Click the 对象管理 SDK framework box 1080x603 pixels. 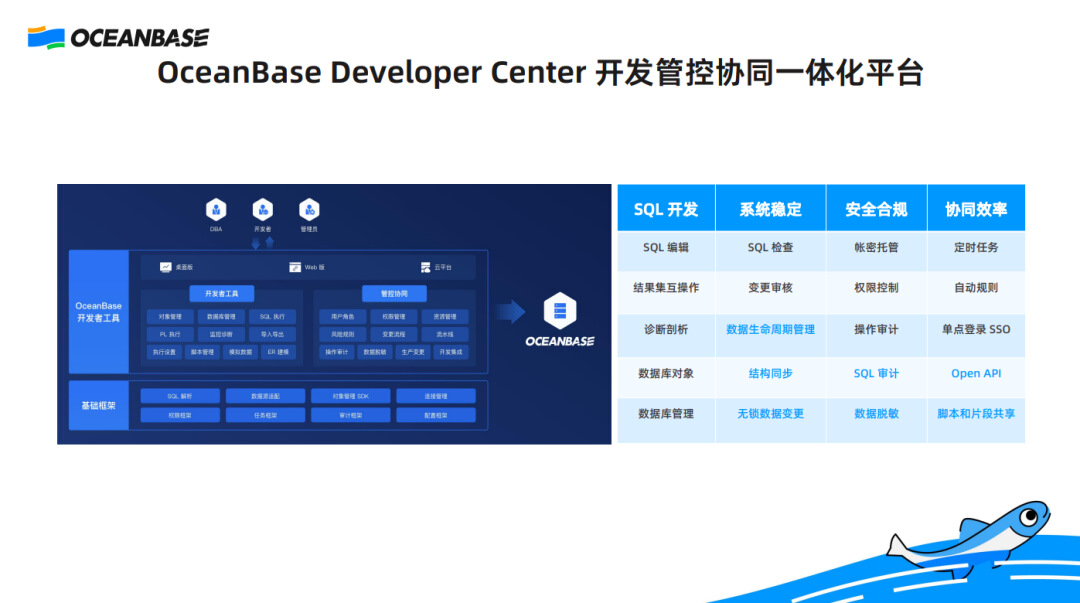point(351,396)
